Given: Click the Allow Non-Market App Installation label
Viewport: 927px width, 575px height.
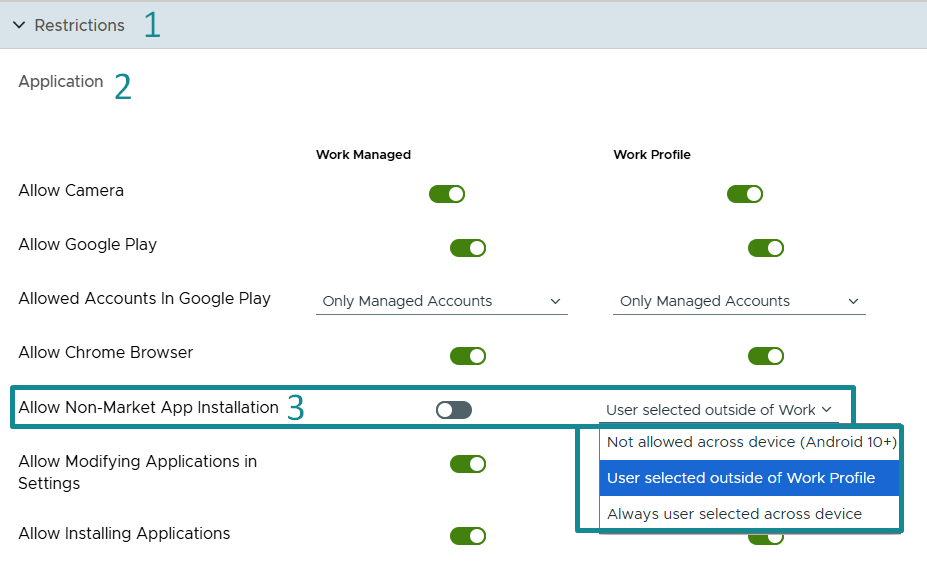Looking at the screenshot, I should (148, 407).
